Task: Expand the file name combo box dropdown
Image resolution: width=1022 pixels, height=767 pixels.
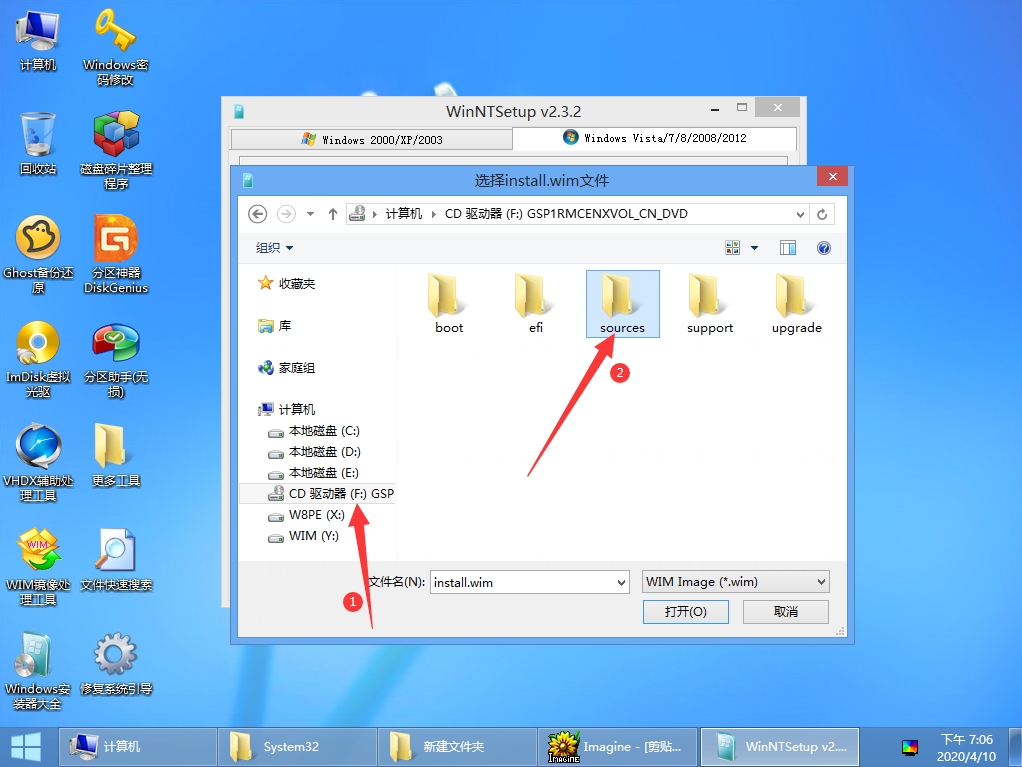Action: tap(619, 582)
